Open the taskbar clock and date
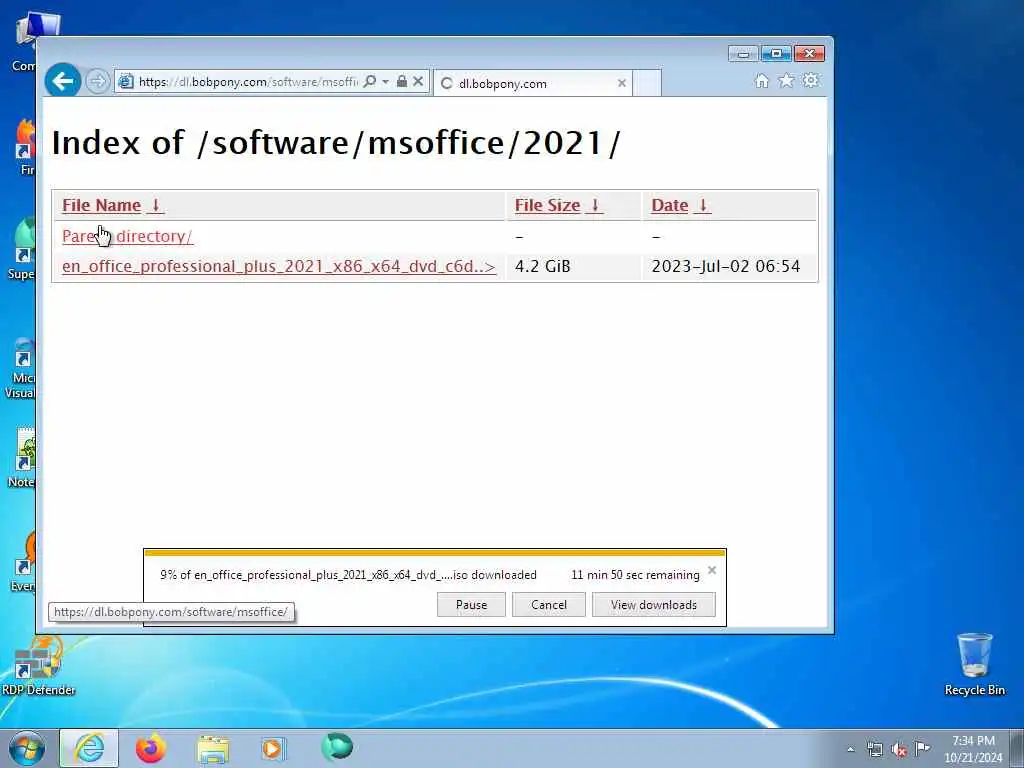This screenshot has height=768, width=1024. click(x=973, y=749)
